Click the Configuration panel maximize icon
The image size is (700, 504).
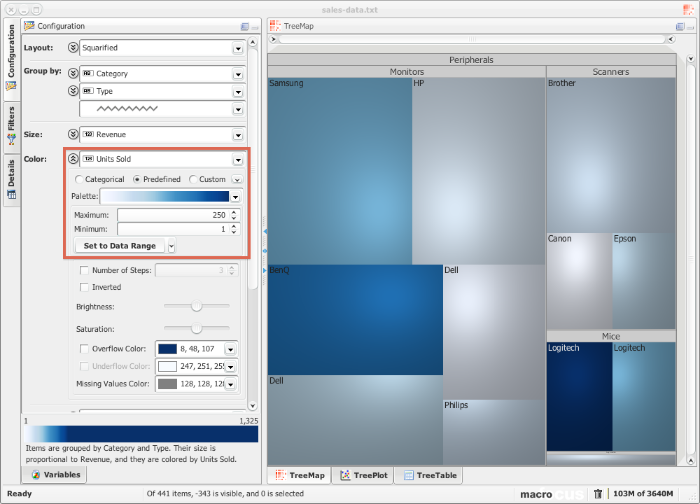tap(245, 26)
